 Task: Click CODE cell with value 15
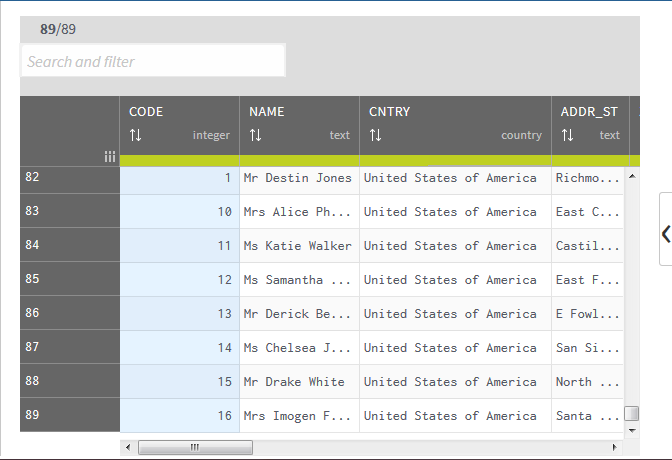coord(180,382)
